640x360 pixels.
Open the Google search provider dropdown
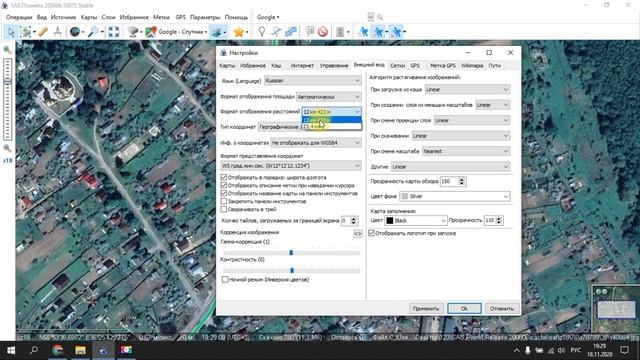pos(268,17)
